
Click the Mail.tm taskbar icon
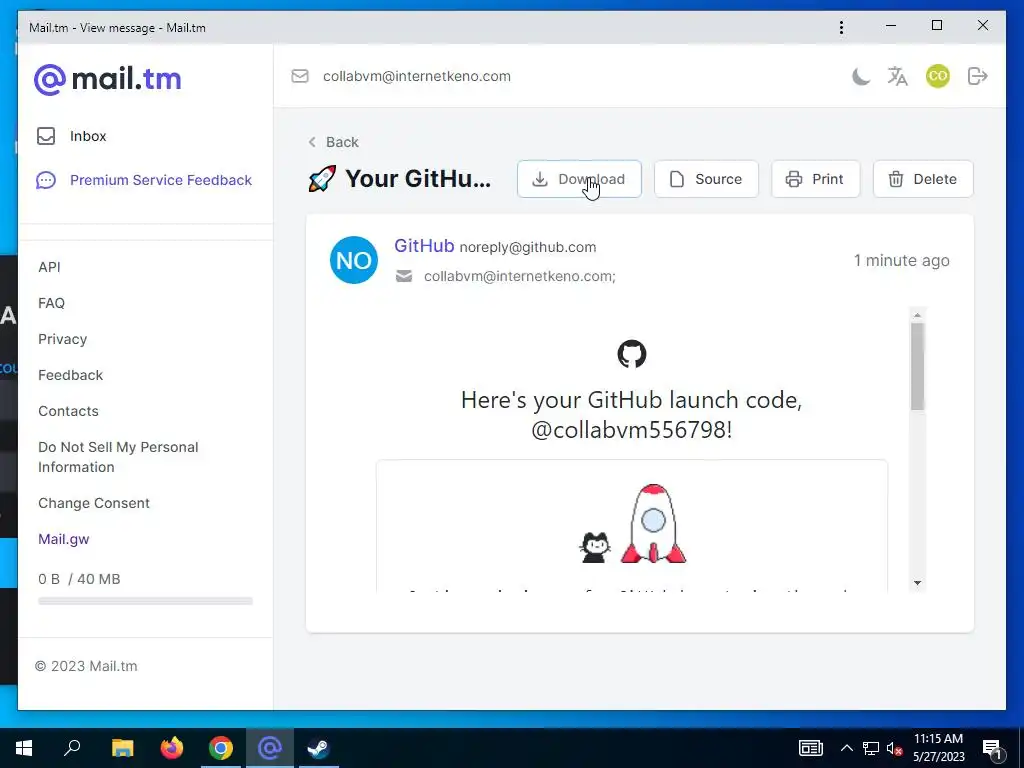(x=270, y=748)
